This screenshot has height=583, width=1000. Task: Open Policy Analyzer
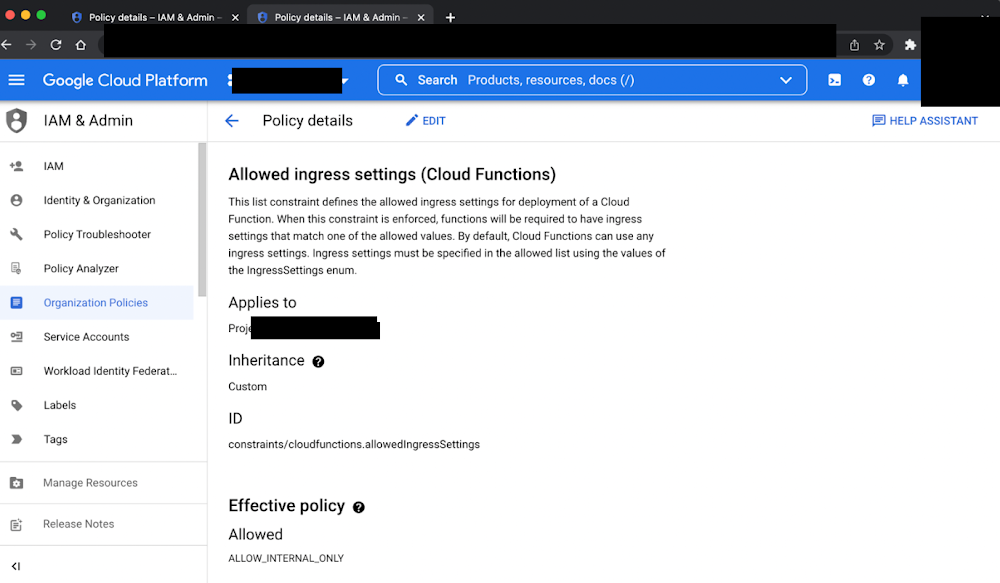pyautogui.click(x=97, y=269)
